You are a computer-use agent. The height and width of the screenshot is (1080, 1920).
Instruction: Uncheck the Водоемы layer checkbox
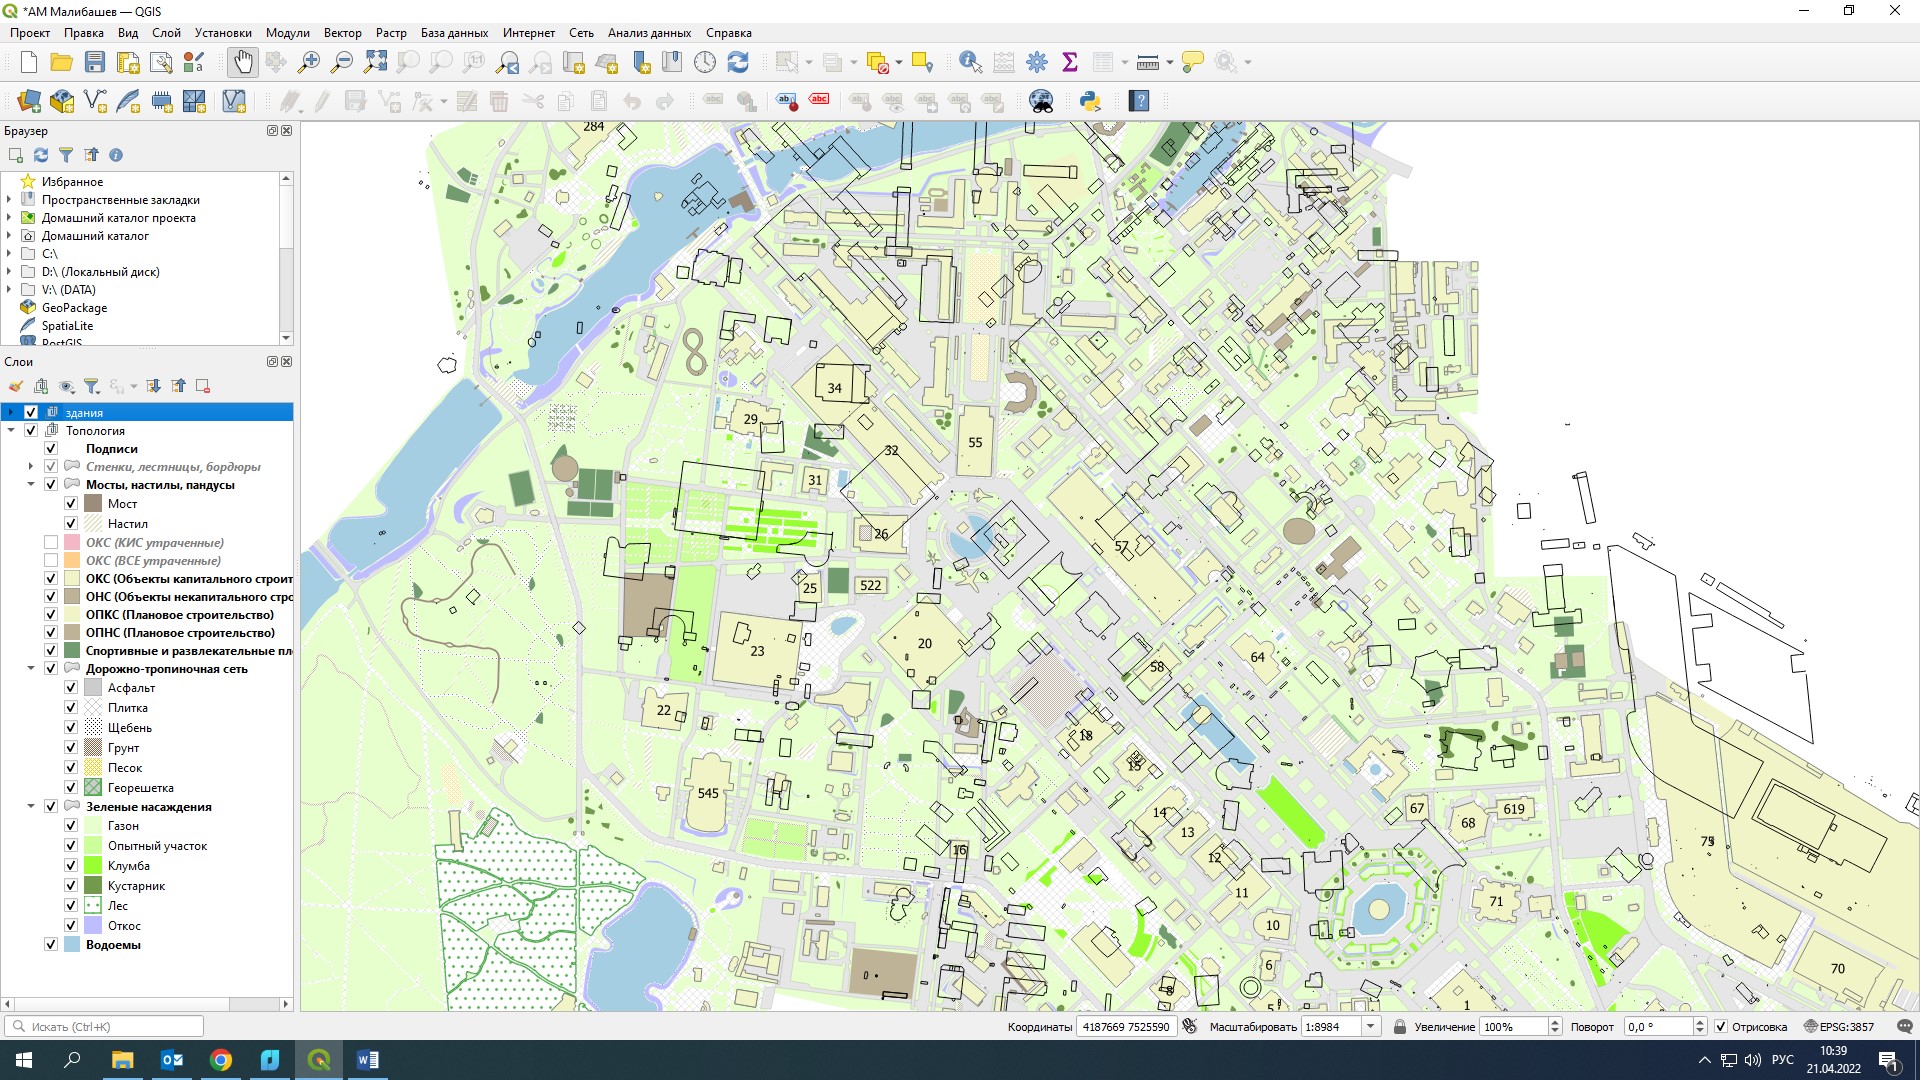click(x=51, y=944)
